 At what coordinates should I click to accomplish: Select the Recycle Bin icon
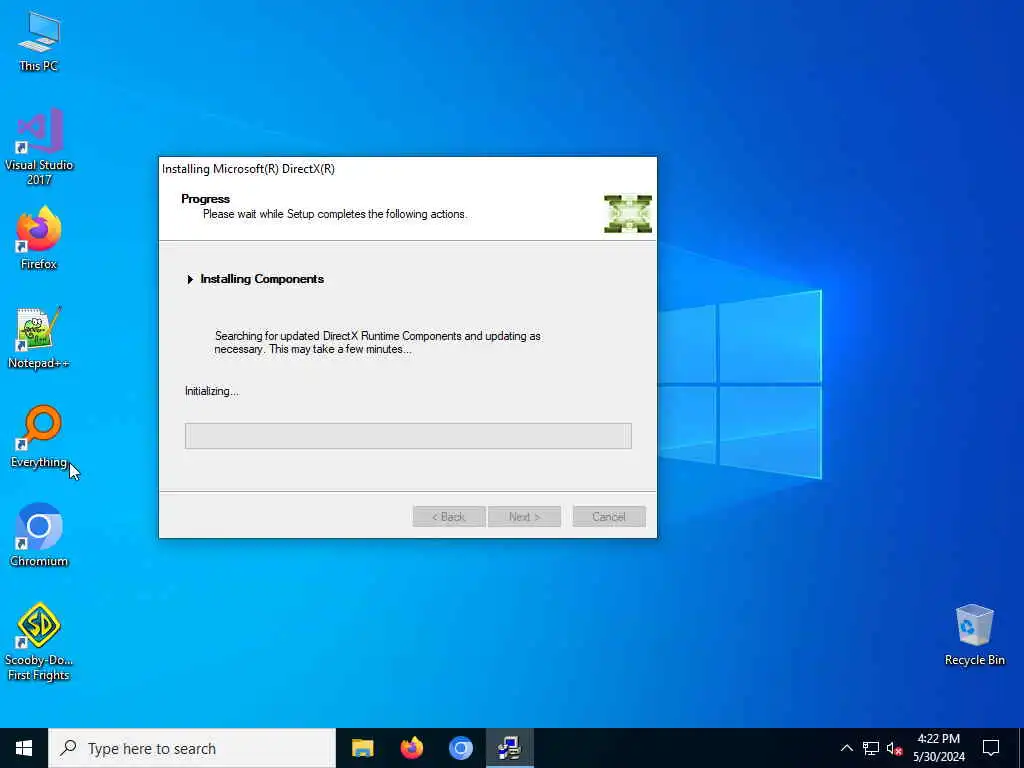[974, 634]
